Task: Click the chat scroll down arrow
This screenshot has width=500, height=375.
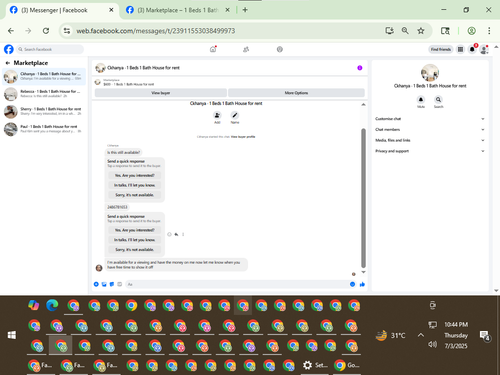Action: point(363,272)
